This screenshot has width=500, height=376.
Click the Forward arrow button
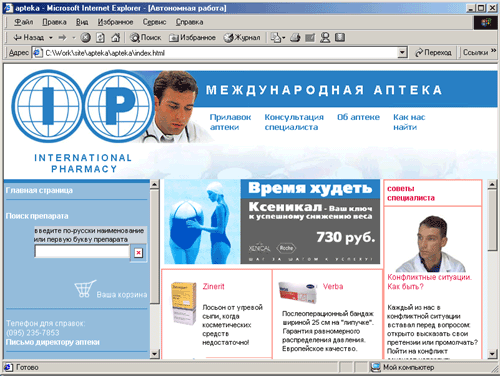[x=63, y=38]
